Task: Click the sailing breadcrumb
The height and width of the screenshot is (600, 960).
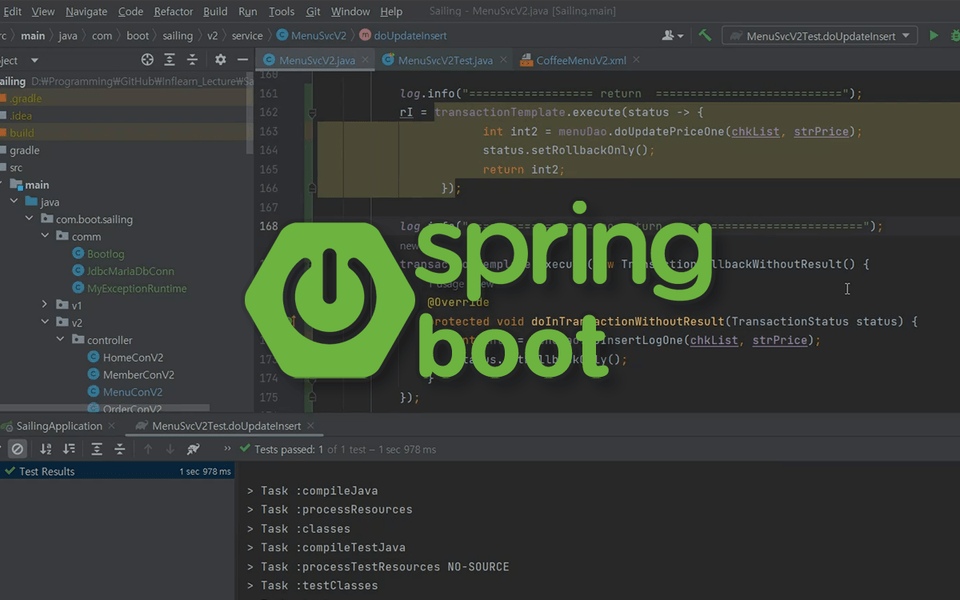Action: coord(178,36)
